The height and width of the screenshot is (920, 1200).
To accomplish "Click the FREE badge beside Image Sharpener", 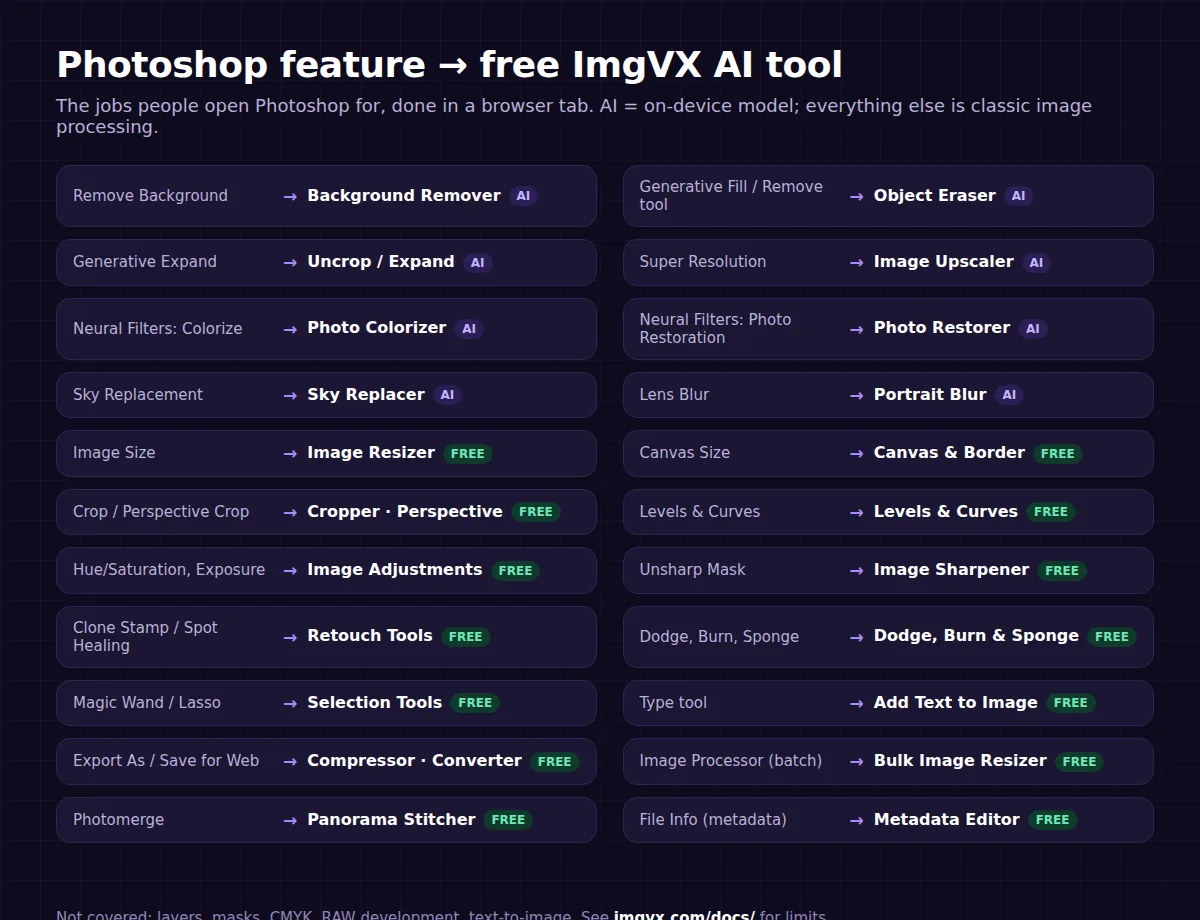I will 1062,571.
